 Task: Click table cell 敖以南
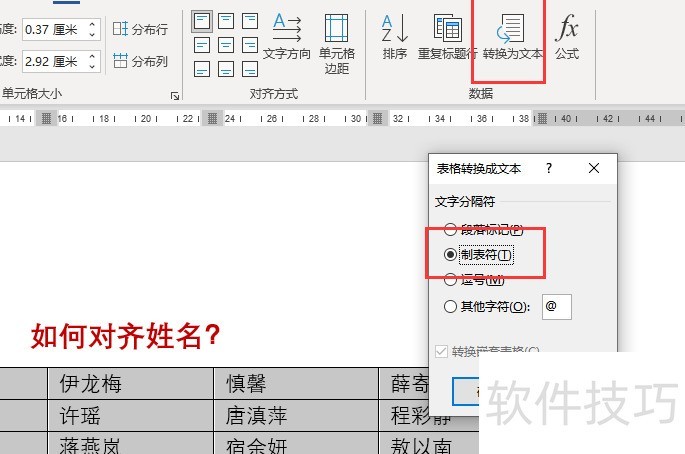[x=429, y=444]
